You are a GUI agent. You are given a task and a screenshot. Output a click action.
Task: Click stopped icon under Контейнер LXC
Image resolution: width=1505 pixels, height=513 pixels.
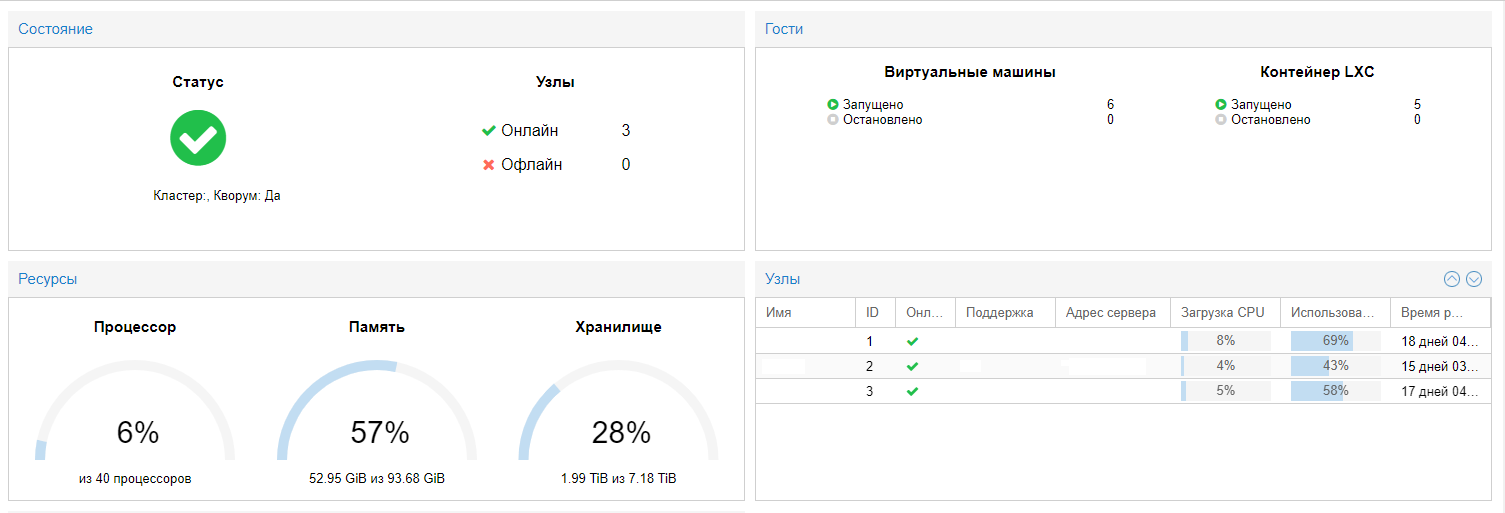coord(1221,120)
